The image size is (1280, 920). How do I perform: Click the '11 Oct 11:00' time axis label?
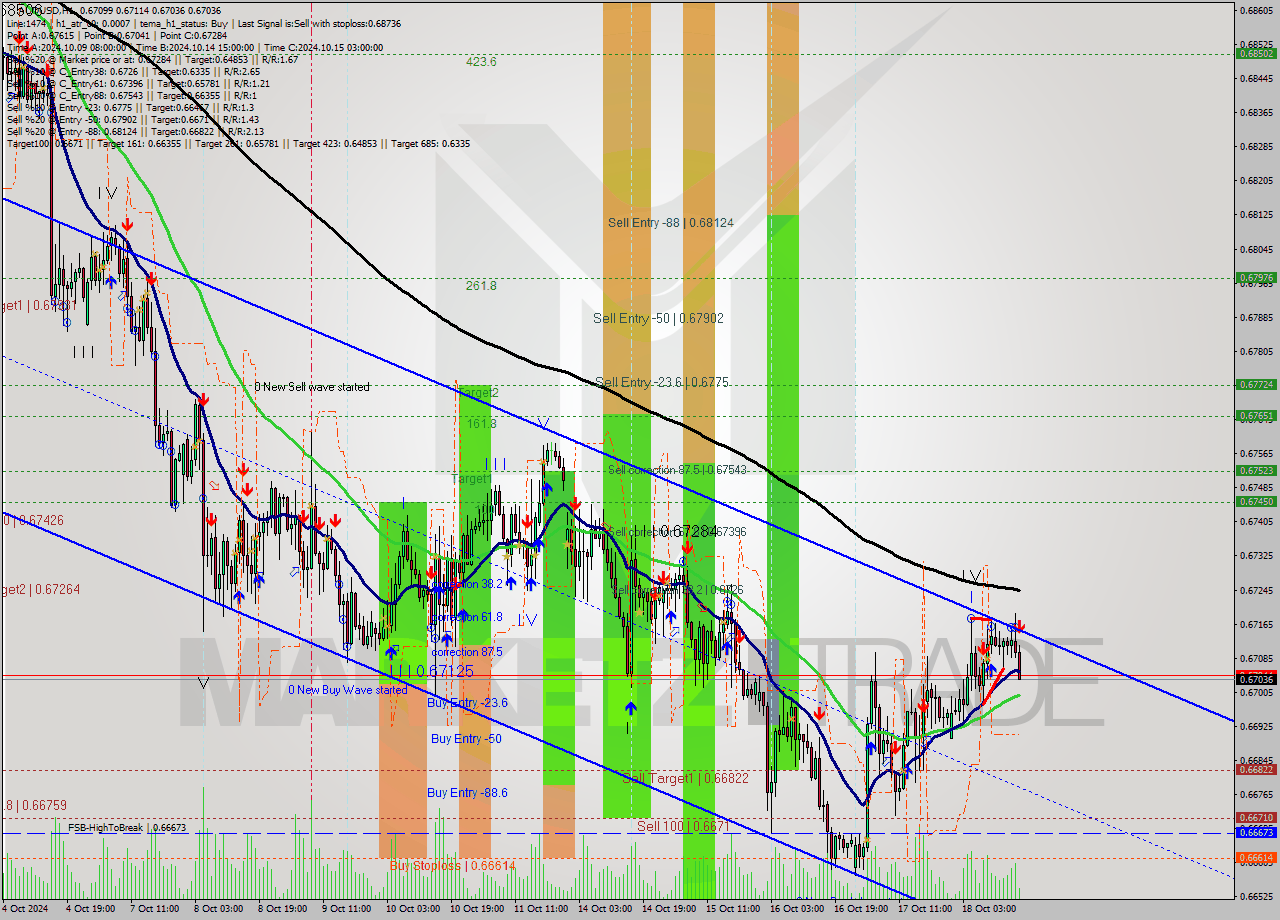point(539,909)
